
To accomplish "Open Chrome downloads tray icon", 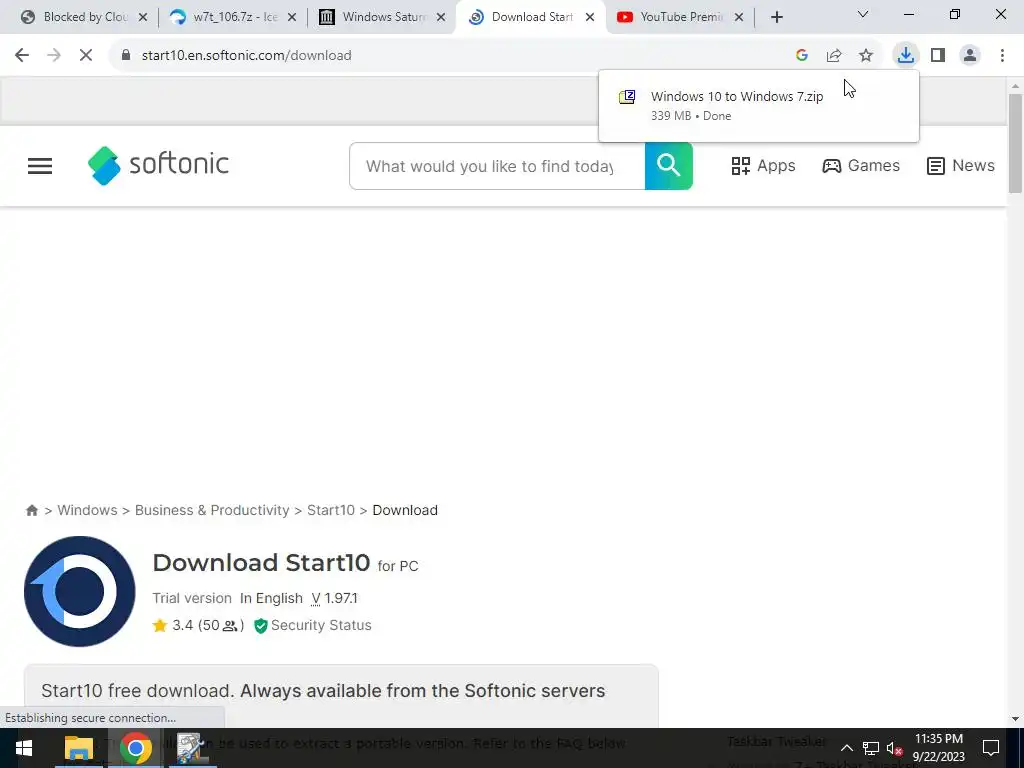I will pyautogui.click(x=906, y=56).
